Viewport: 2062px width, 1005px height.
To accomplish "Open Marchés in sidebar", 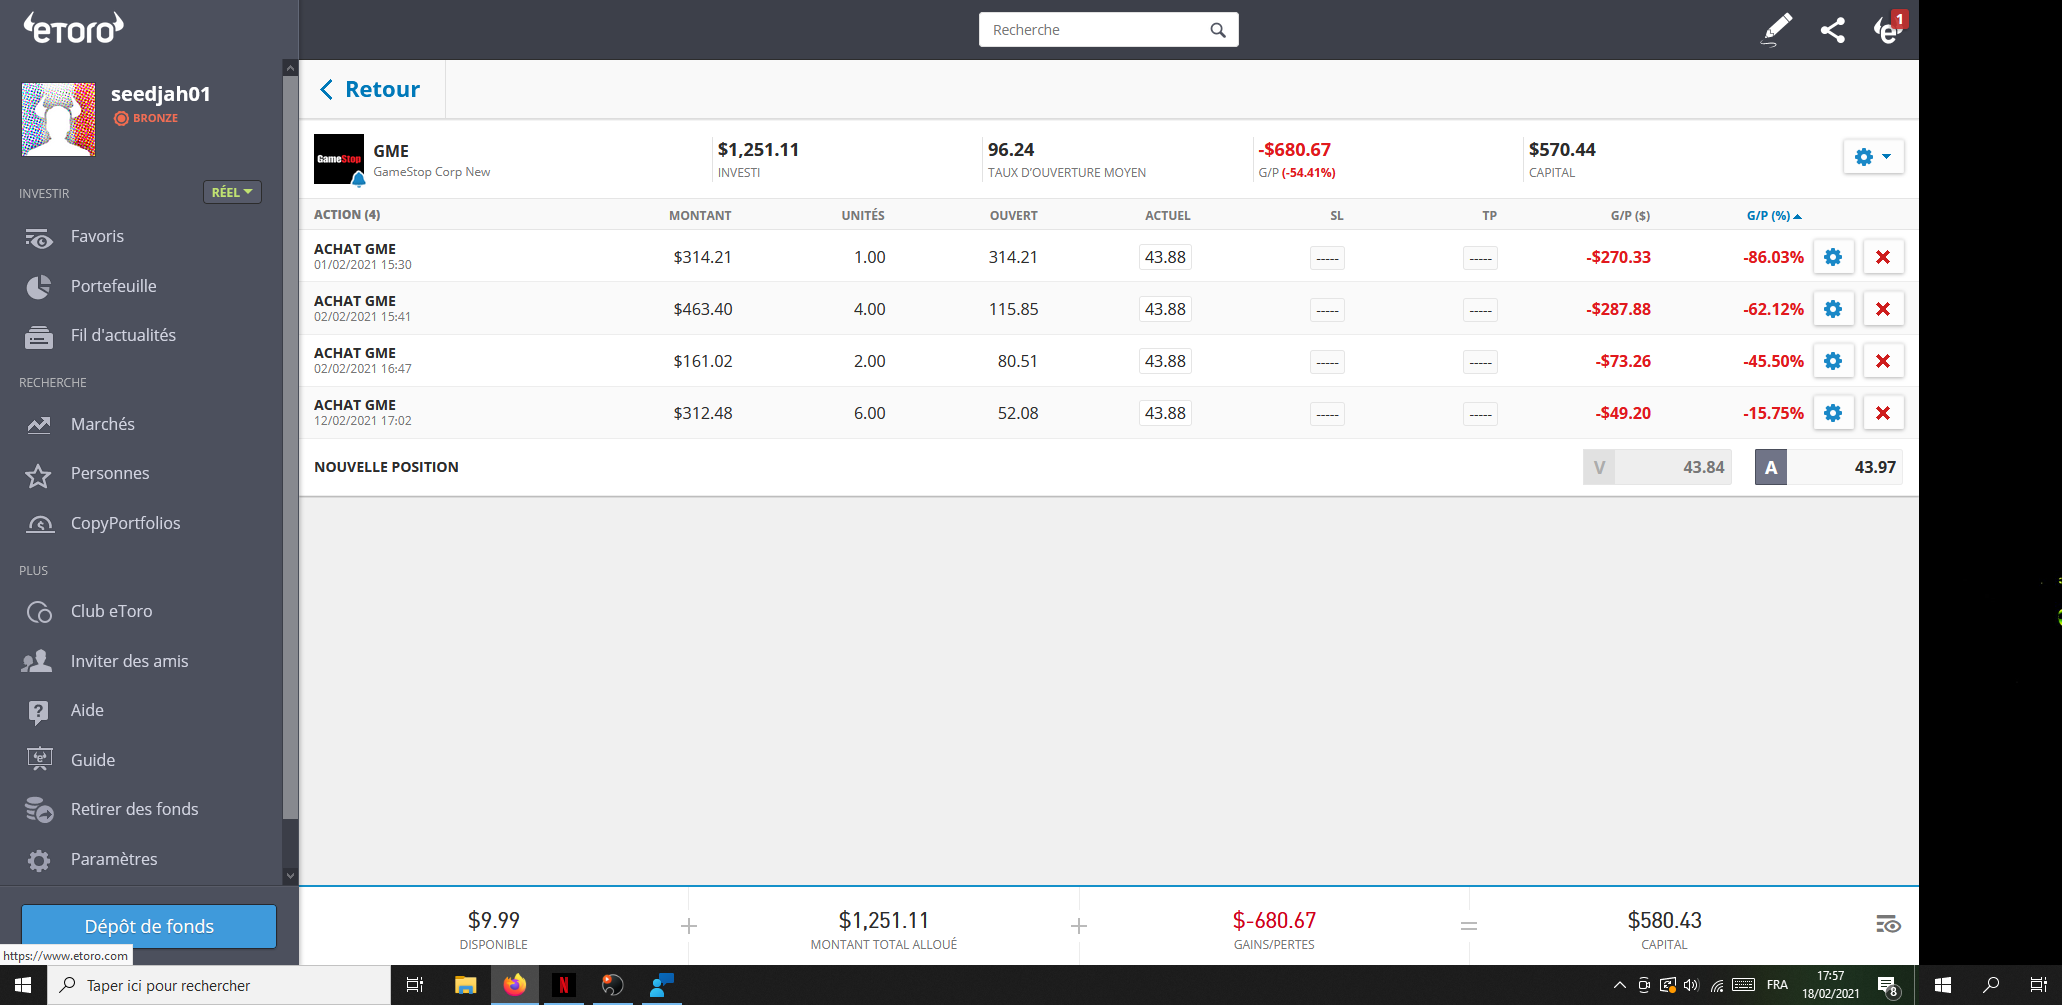I will coord(102,424).
